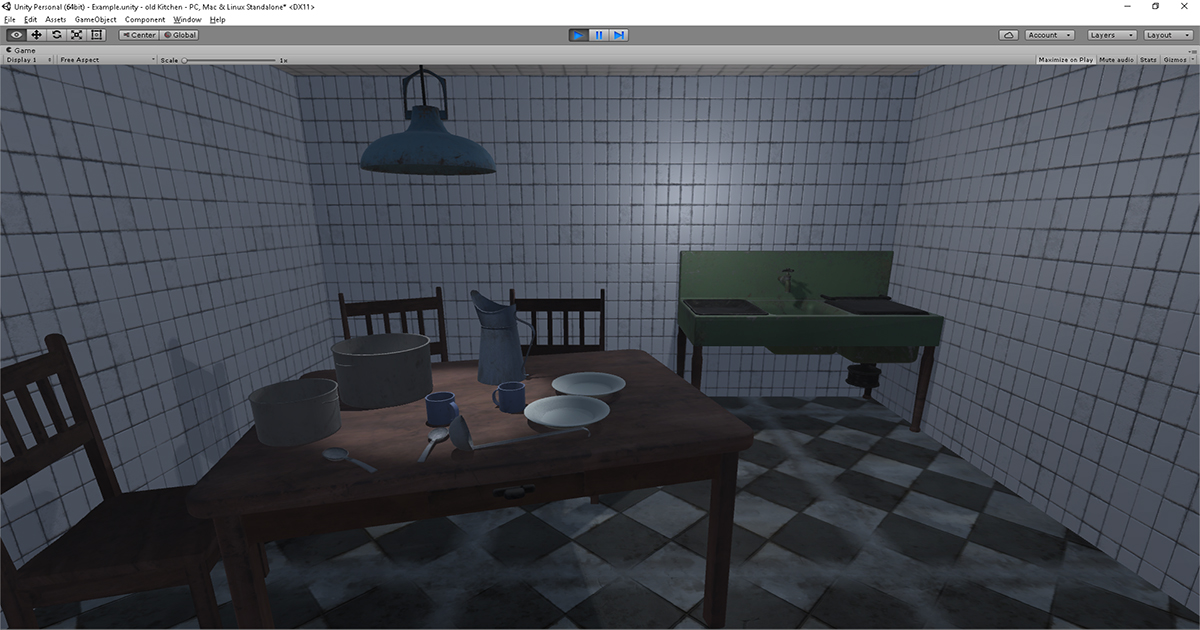This screenshot has width=1200, height=630.
Task: Open Unity Cloud Services
Action: click(x=1008, y=34)
